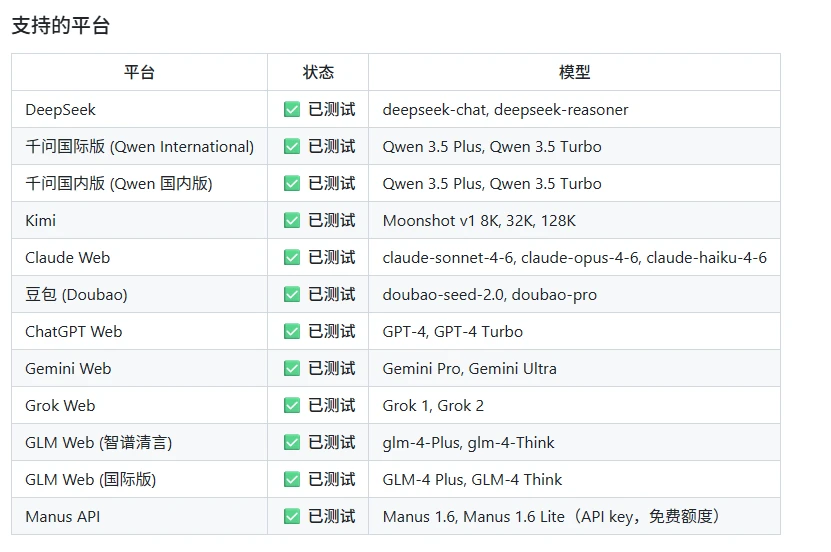
Task: Click the Grok 1, Grok 2 text
Action: pyautogui.click(x=433, y=406)
